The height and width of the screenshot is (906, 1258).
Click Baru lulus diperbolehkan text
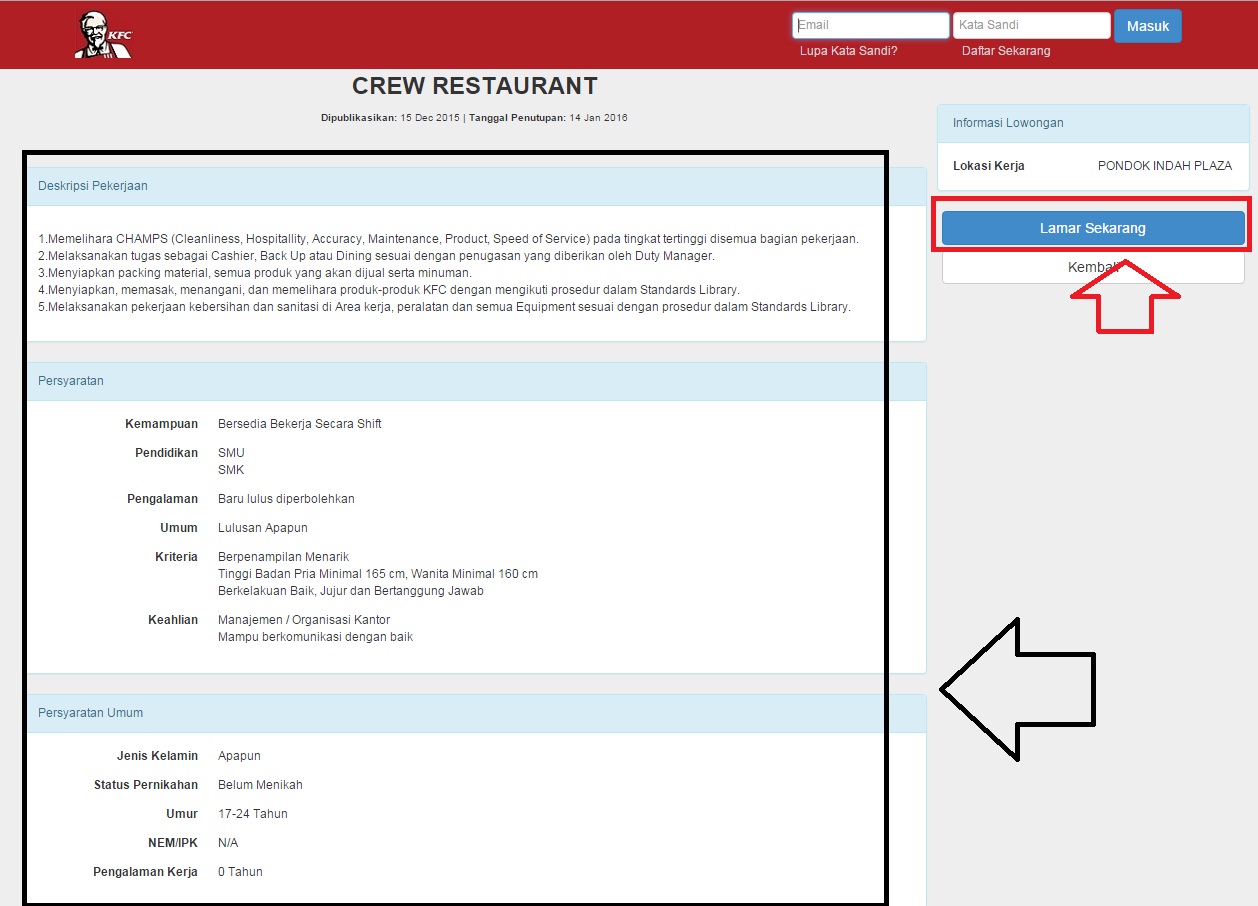286,499
